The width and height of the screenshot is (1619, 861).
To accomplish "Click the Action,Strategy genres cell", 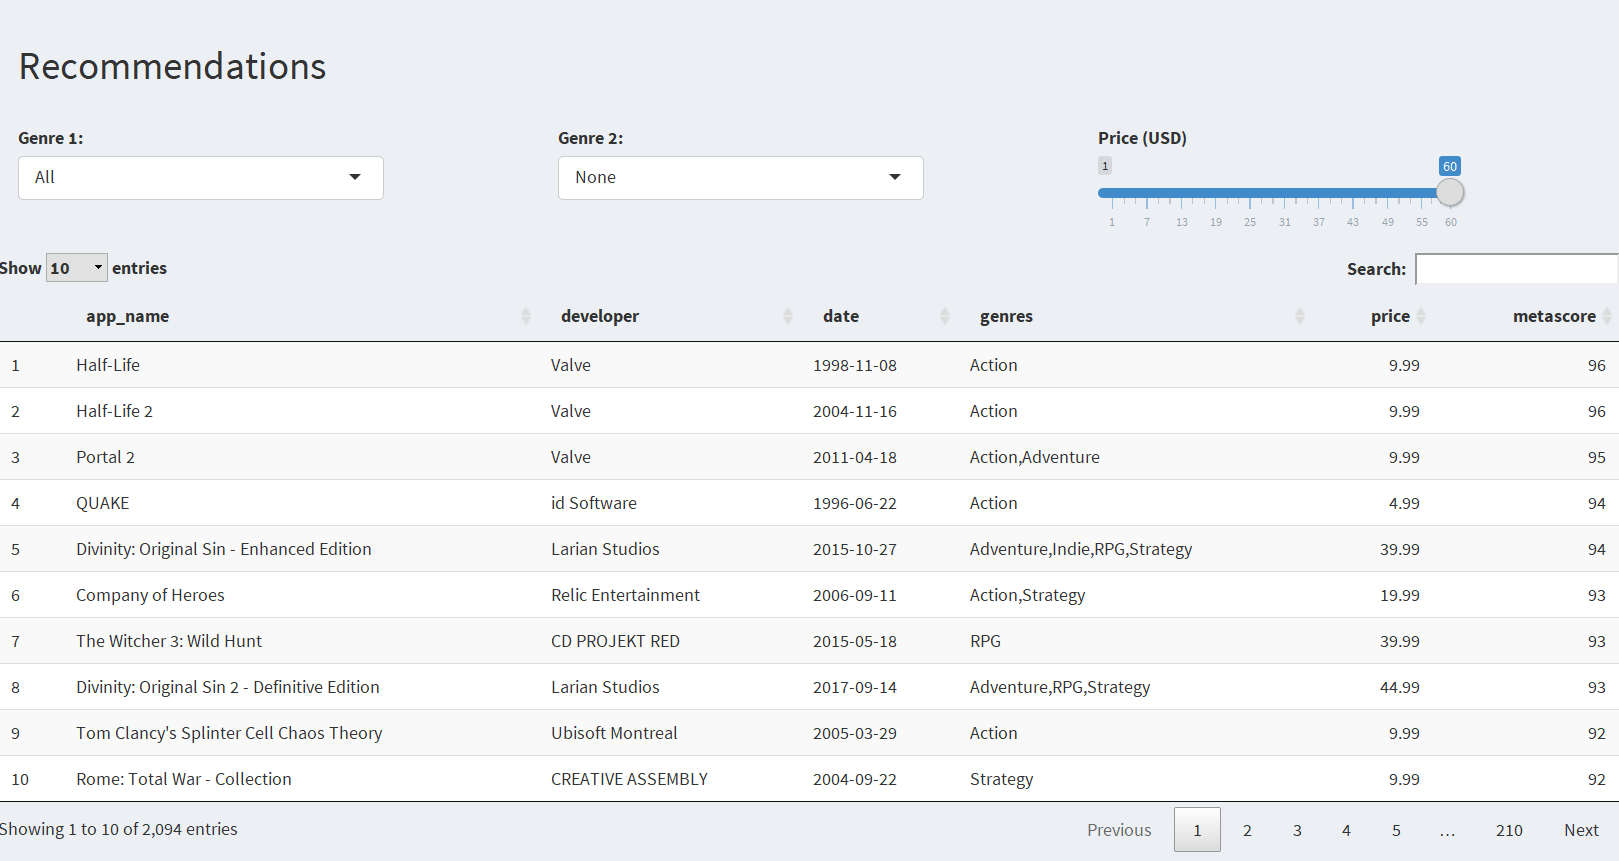I will tap(1027, 595).
